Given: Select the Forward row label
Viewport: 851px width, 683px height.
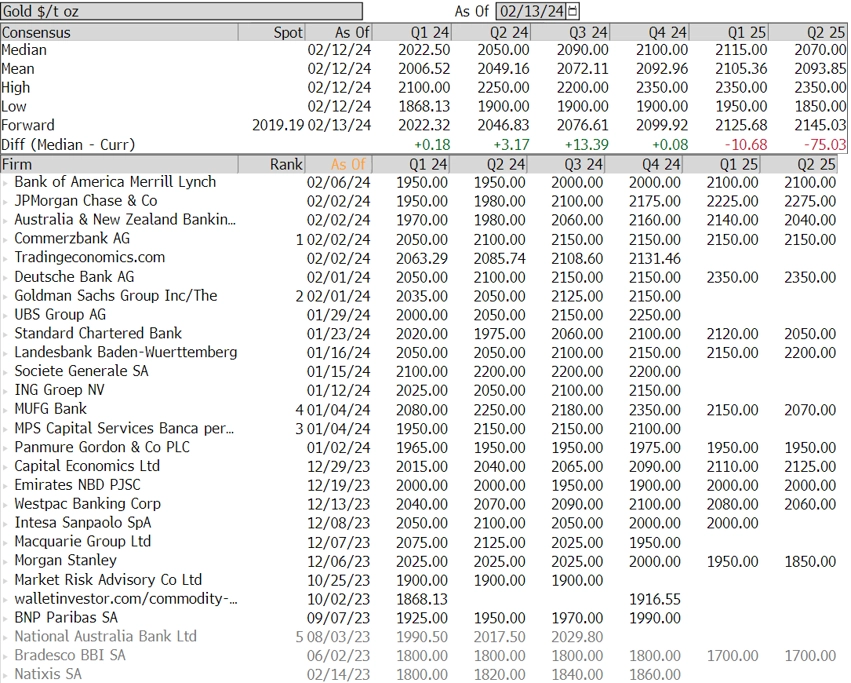Looking at the screenshot, I should 28,125.
